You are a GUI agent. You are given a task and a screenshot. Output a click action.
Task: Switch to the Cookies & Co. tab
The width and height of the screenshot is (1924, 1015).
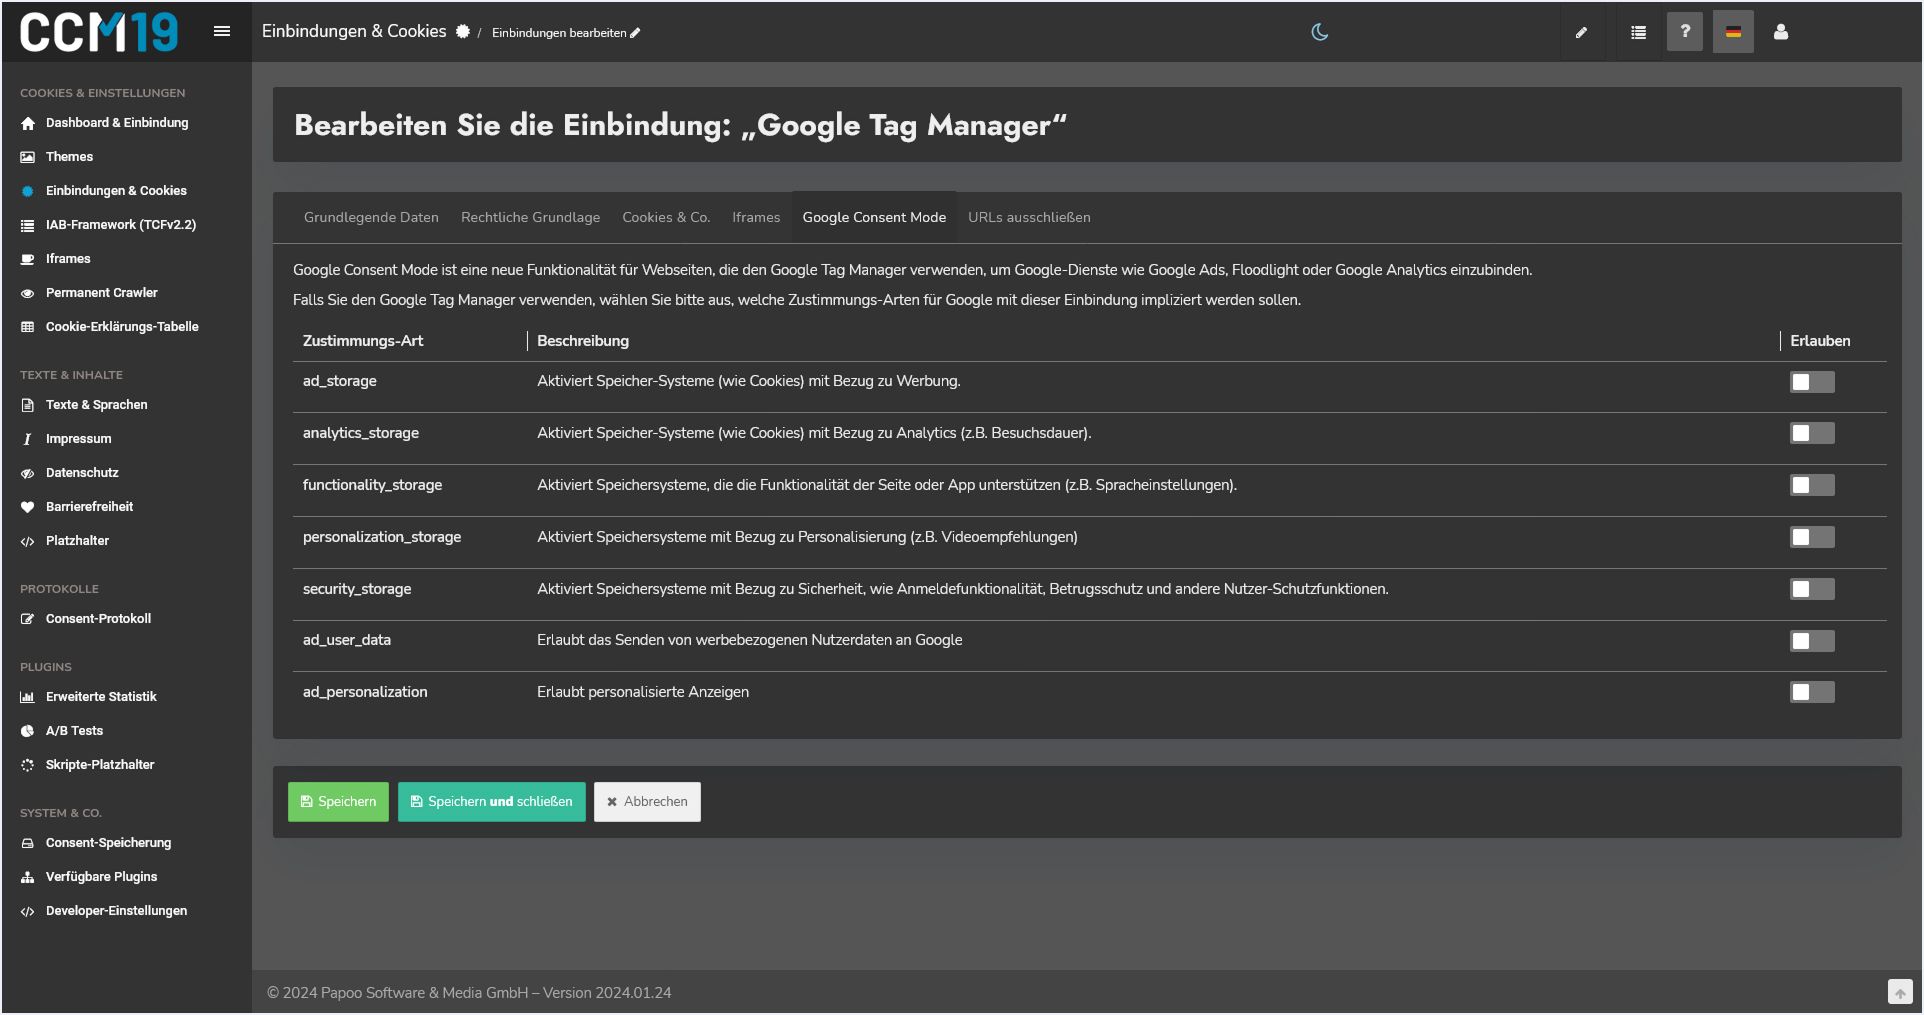point(665,217)
